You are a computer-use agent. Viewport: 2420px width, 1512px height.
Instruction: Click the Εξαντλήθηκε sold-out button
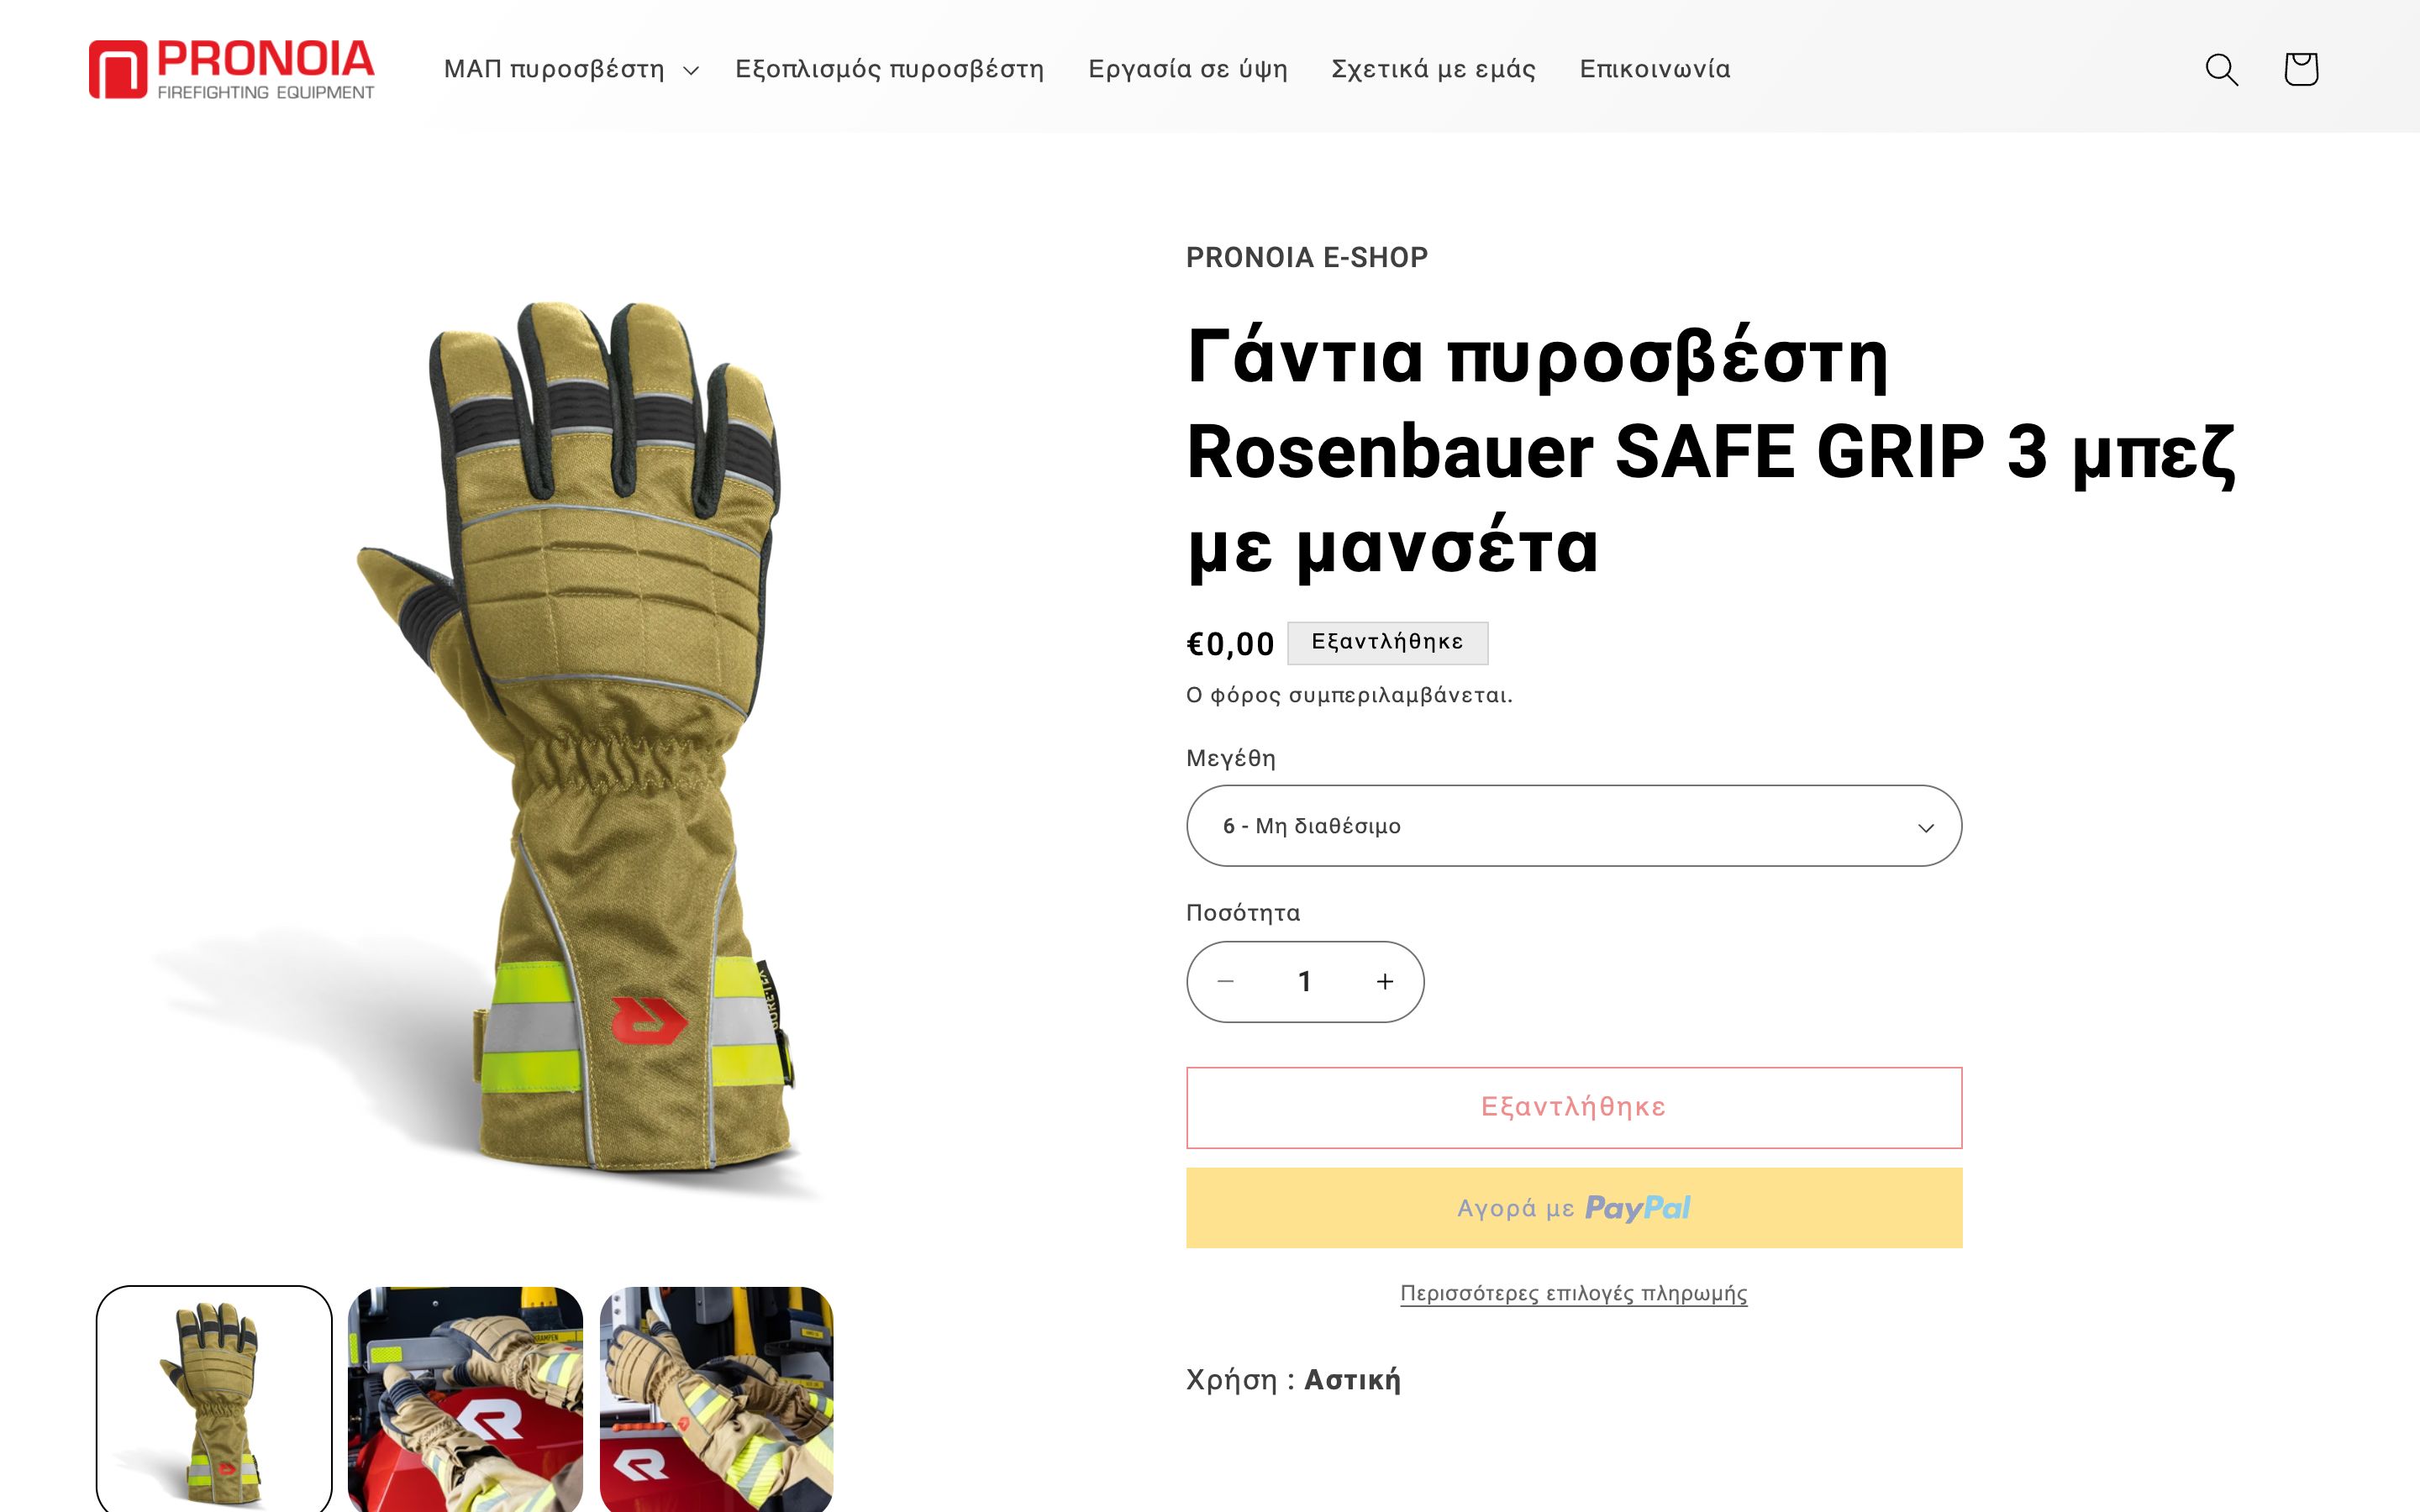pyautogui.click(x=1574, y=1107)
